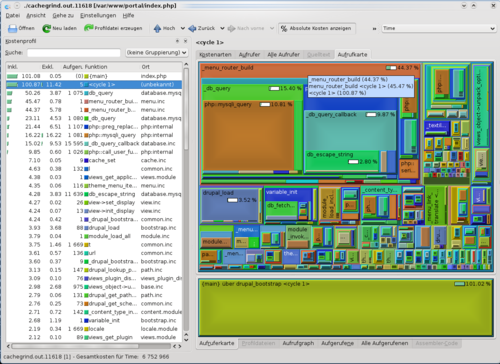The image size is (500, 364).
Task: Click the drupal_load blue treemap block
Action: (230, 205)
